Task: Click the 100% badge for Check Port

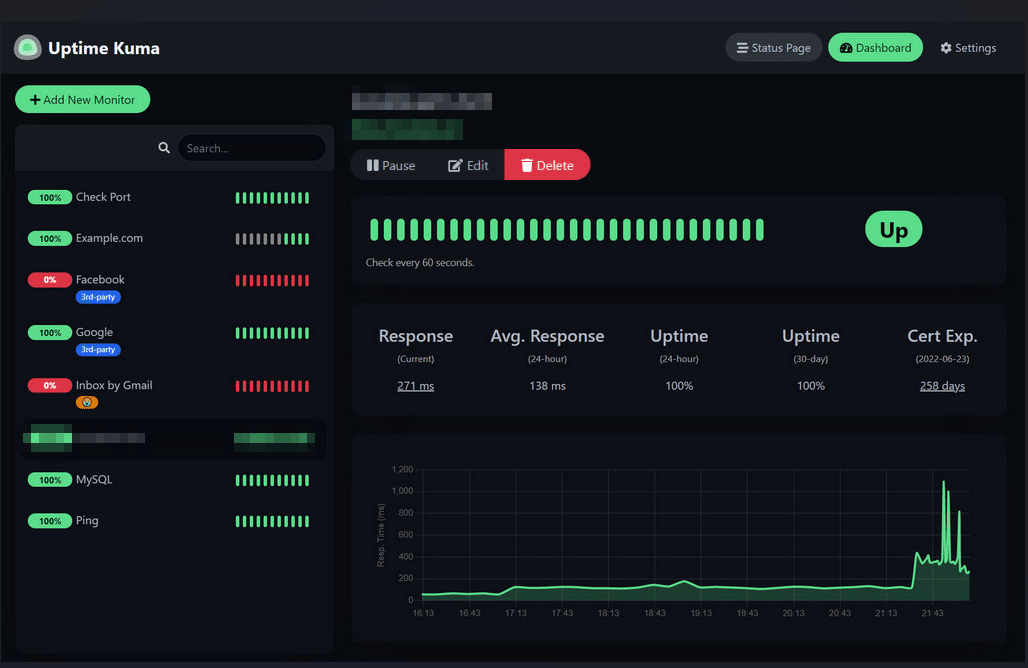Action: 50,197
